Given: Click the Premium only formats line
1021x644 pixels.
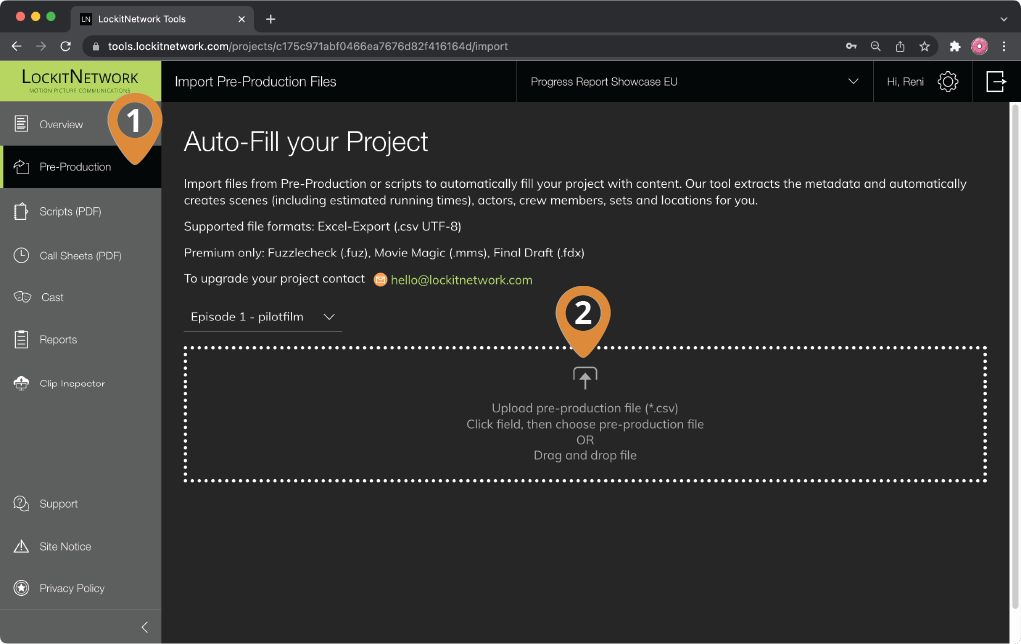Looking at the screenshot, I should coord(384,253).
